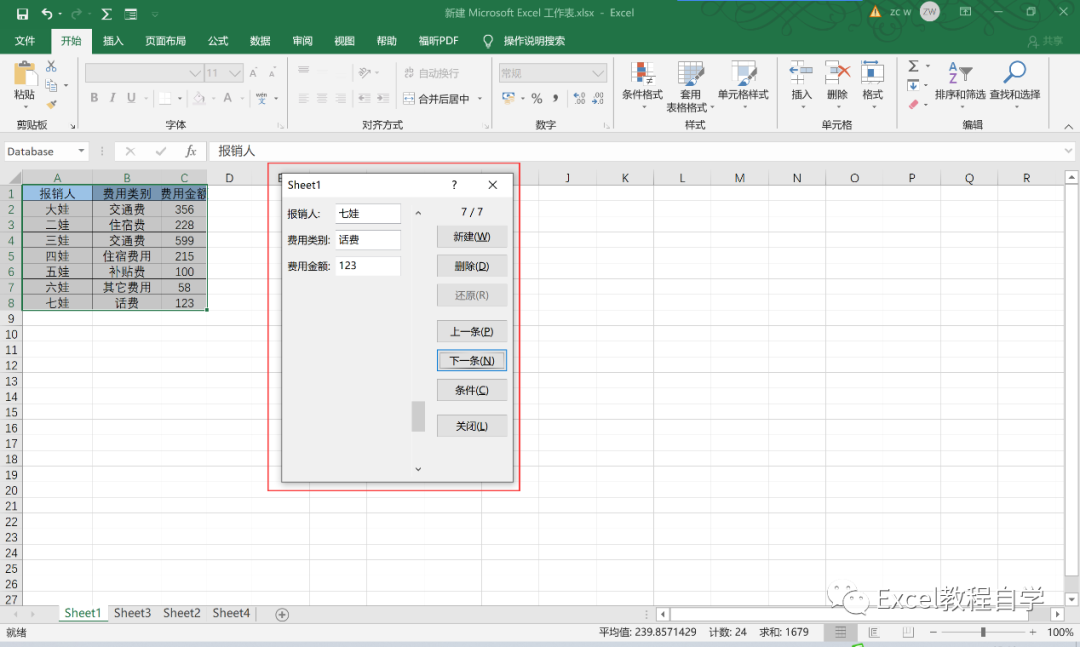Expand the Merge & Center (合并后居中) dropdown arrow
Viewport: 1080px width, 647px height.
480,99
